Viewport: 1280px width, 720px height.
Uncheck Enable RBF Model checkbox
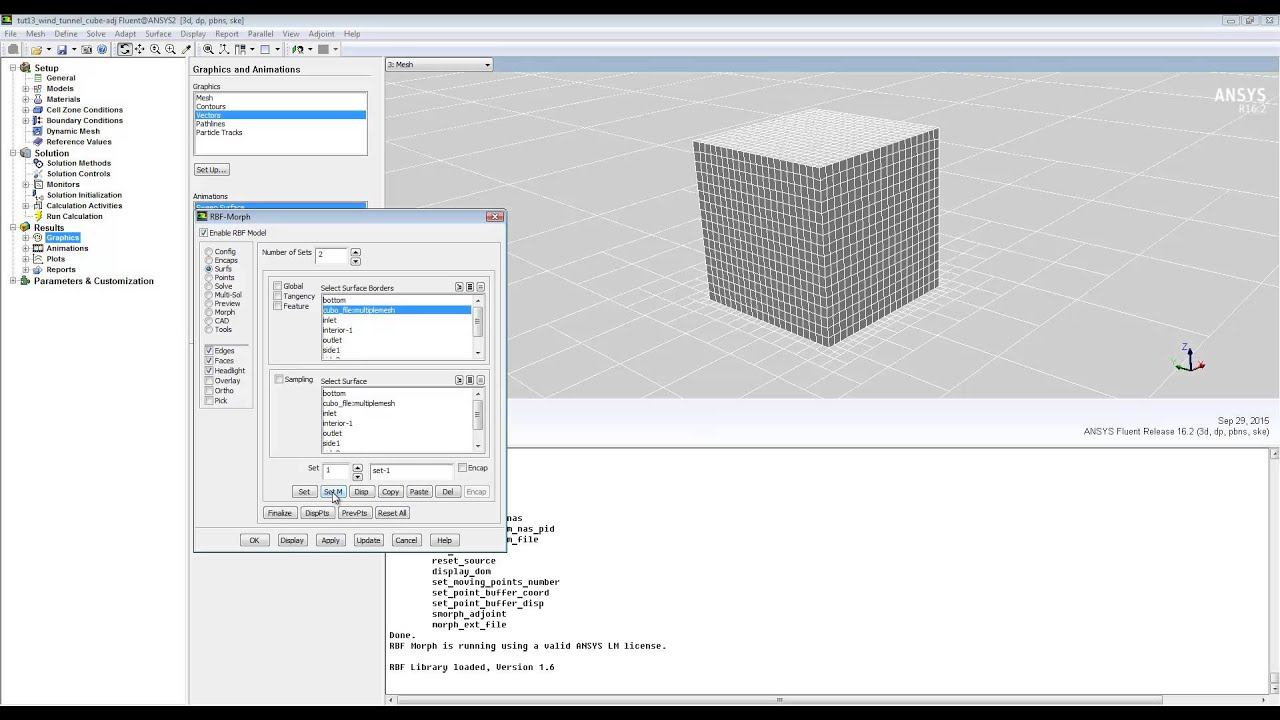[x=204, y=233]
